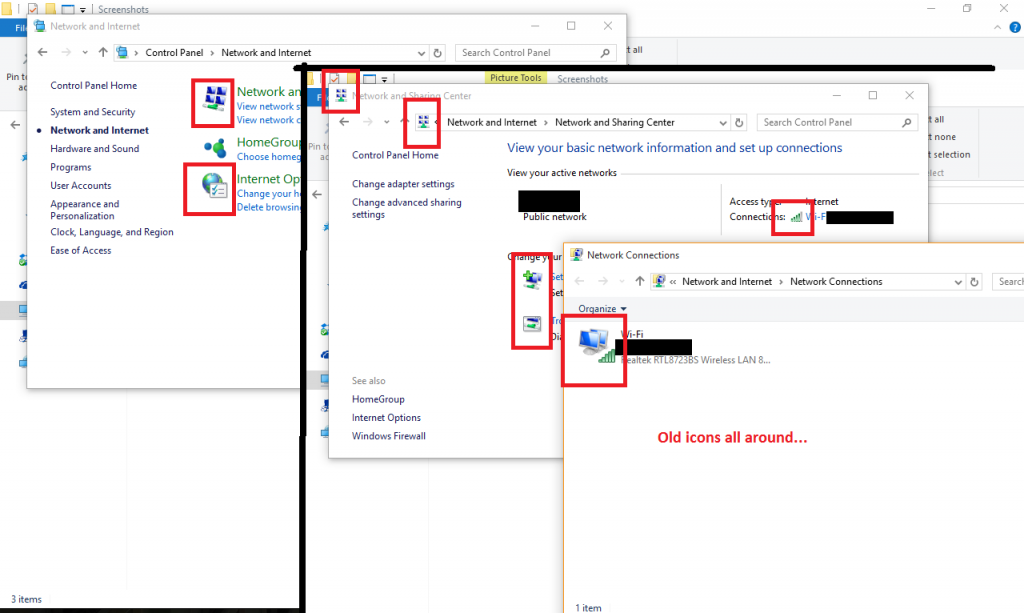
Task: Open User Accounts category
Action: pyautogui.click(x=81, y=185)
